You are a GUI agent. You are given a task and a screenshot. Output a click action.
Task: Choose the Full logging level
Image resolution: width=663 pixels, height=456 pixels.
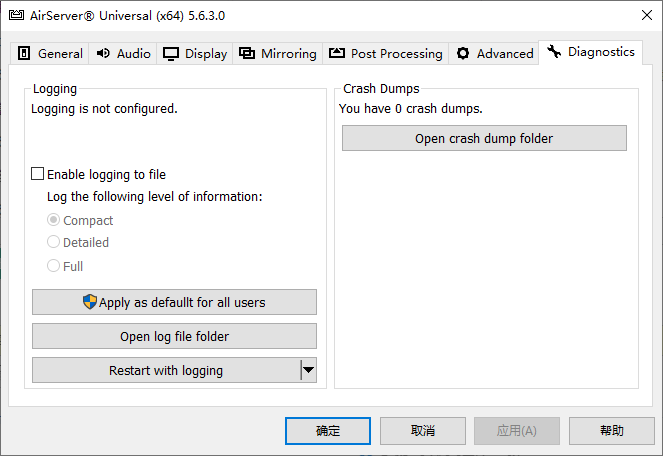54,266
